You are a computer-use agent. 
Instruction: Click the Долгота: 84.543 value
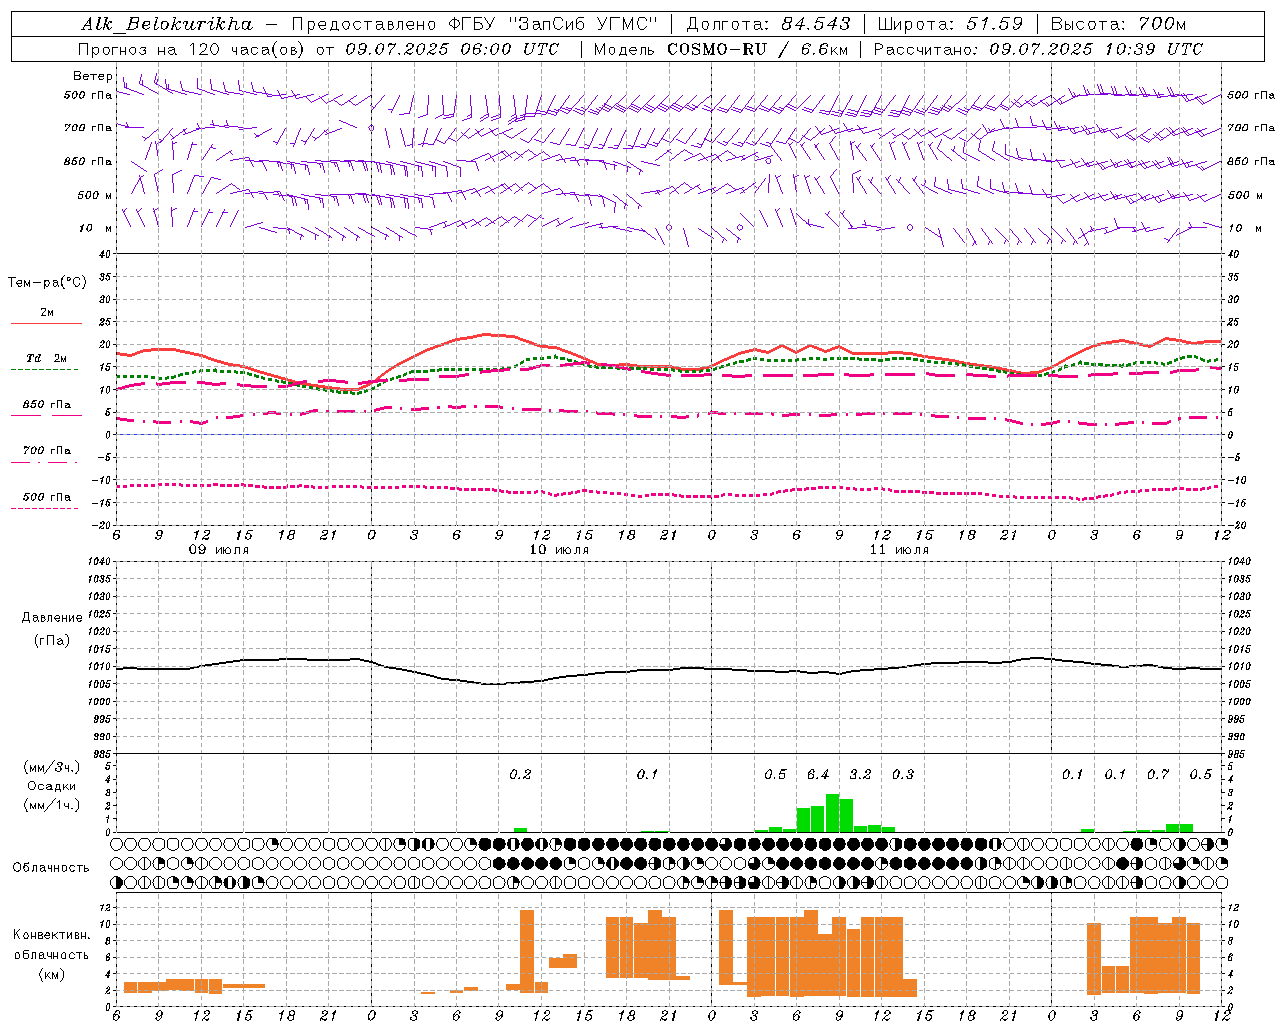tap(769, 24)
